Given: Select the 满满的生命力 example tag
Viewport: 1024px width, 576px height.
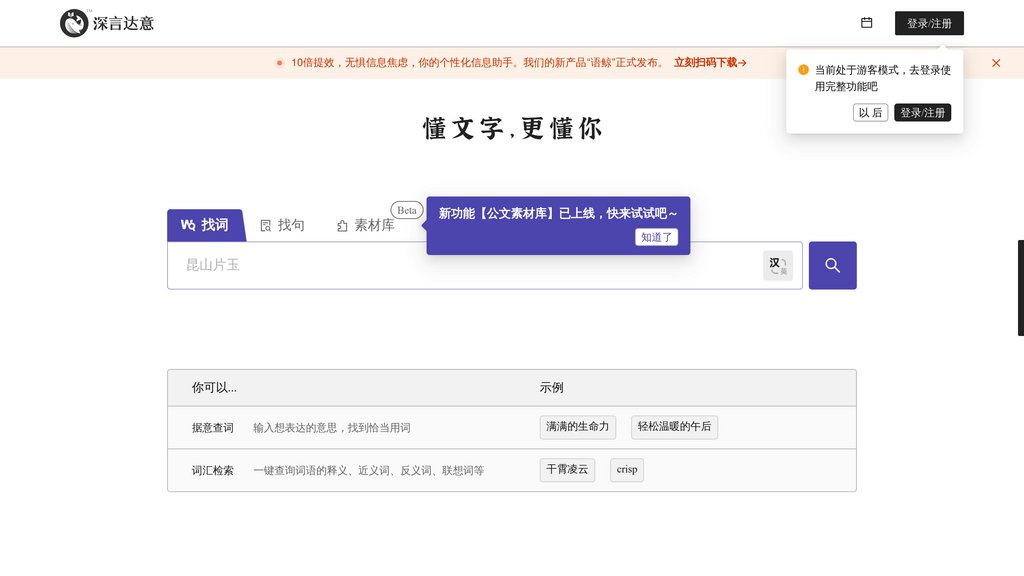Looking at the screenshot, I should pos(577,427).
